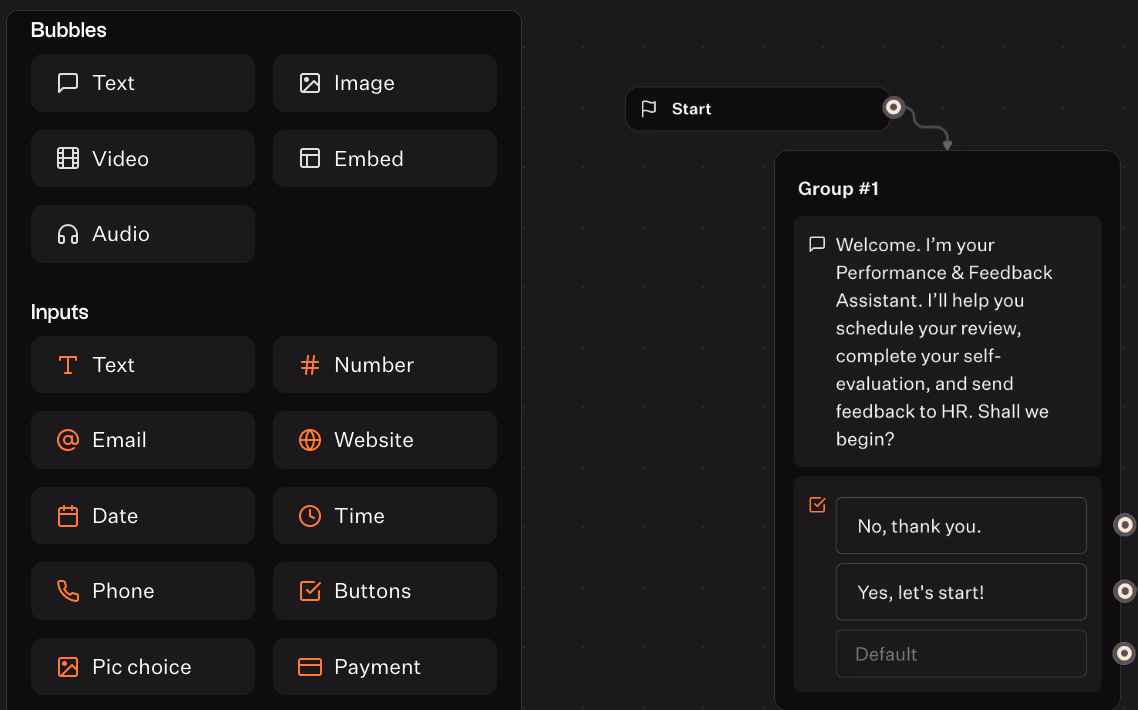Choose the Pic choice input block
This screenshot has height=710, width=1138.
point(142,667)
